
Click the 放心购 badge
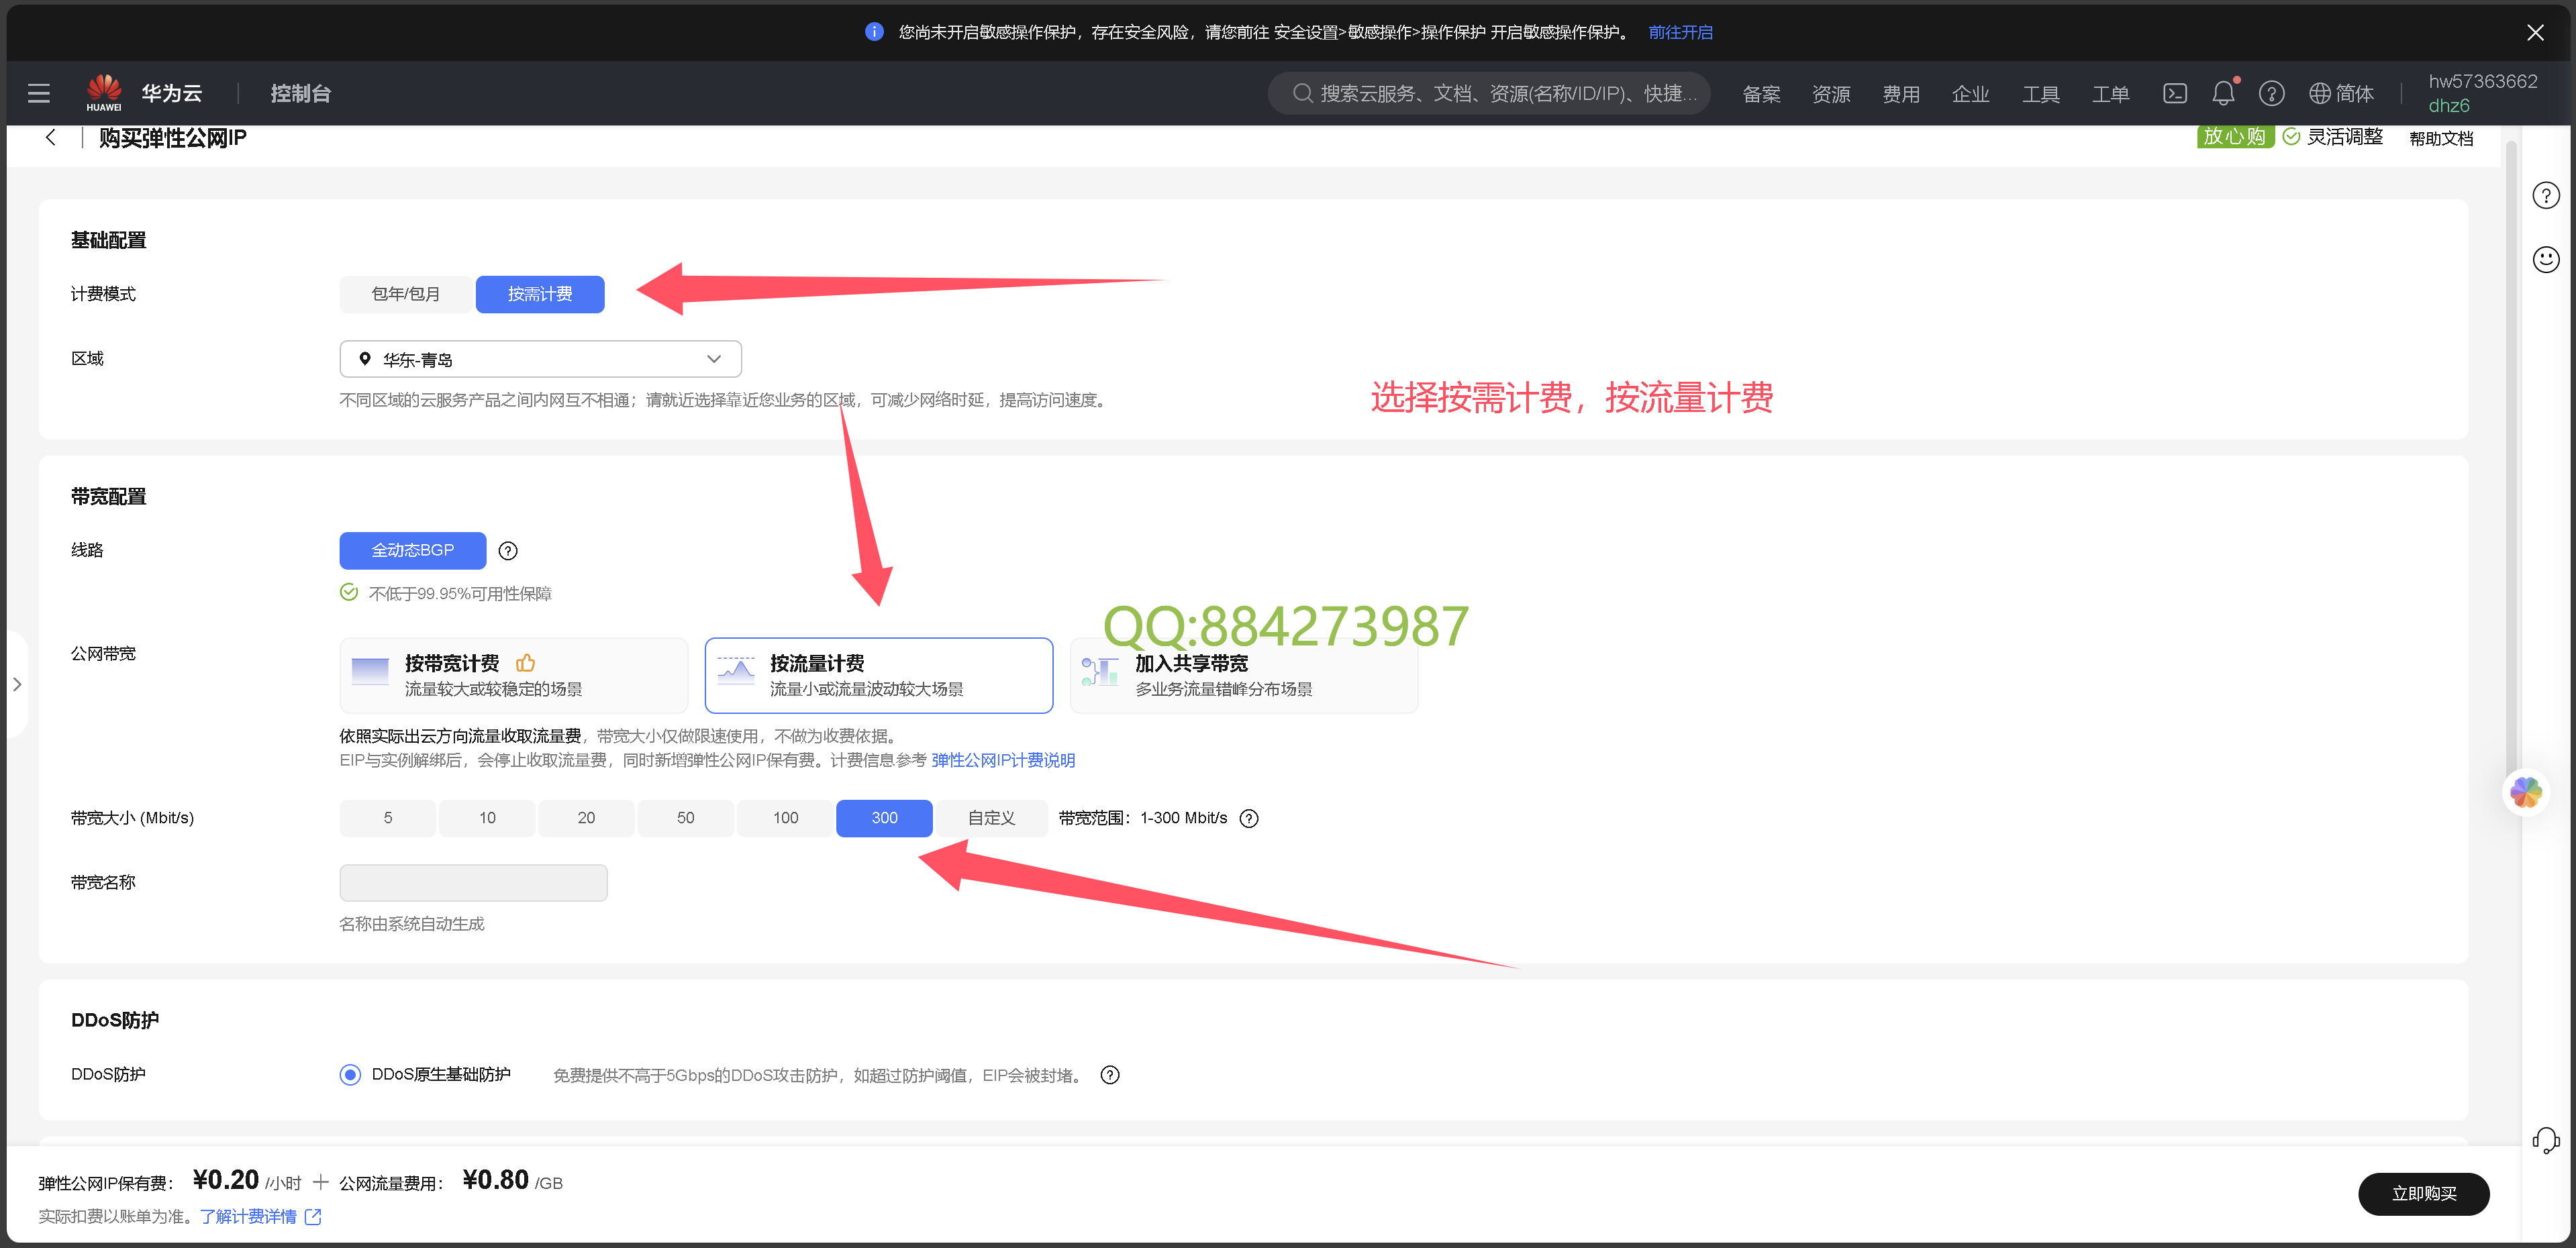click(2235, 136)
